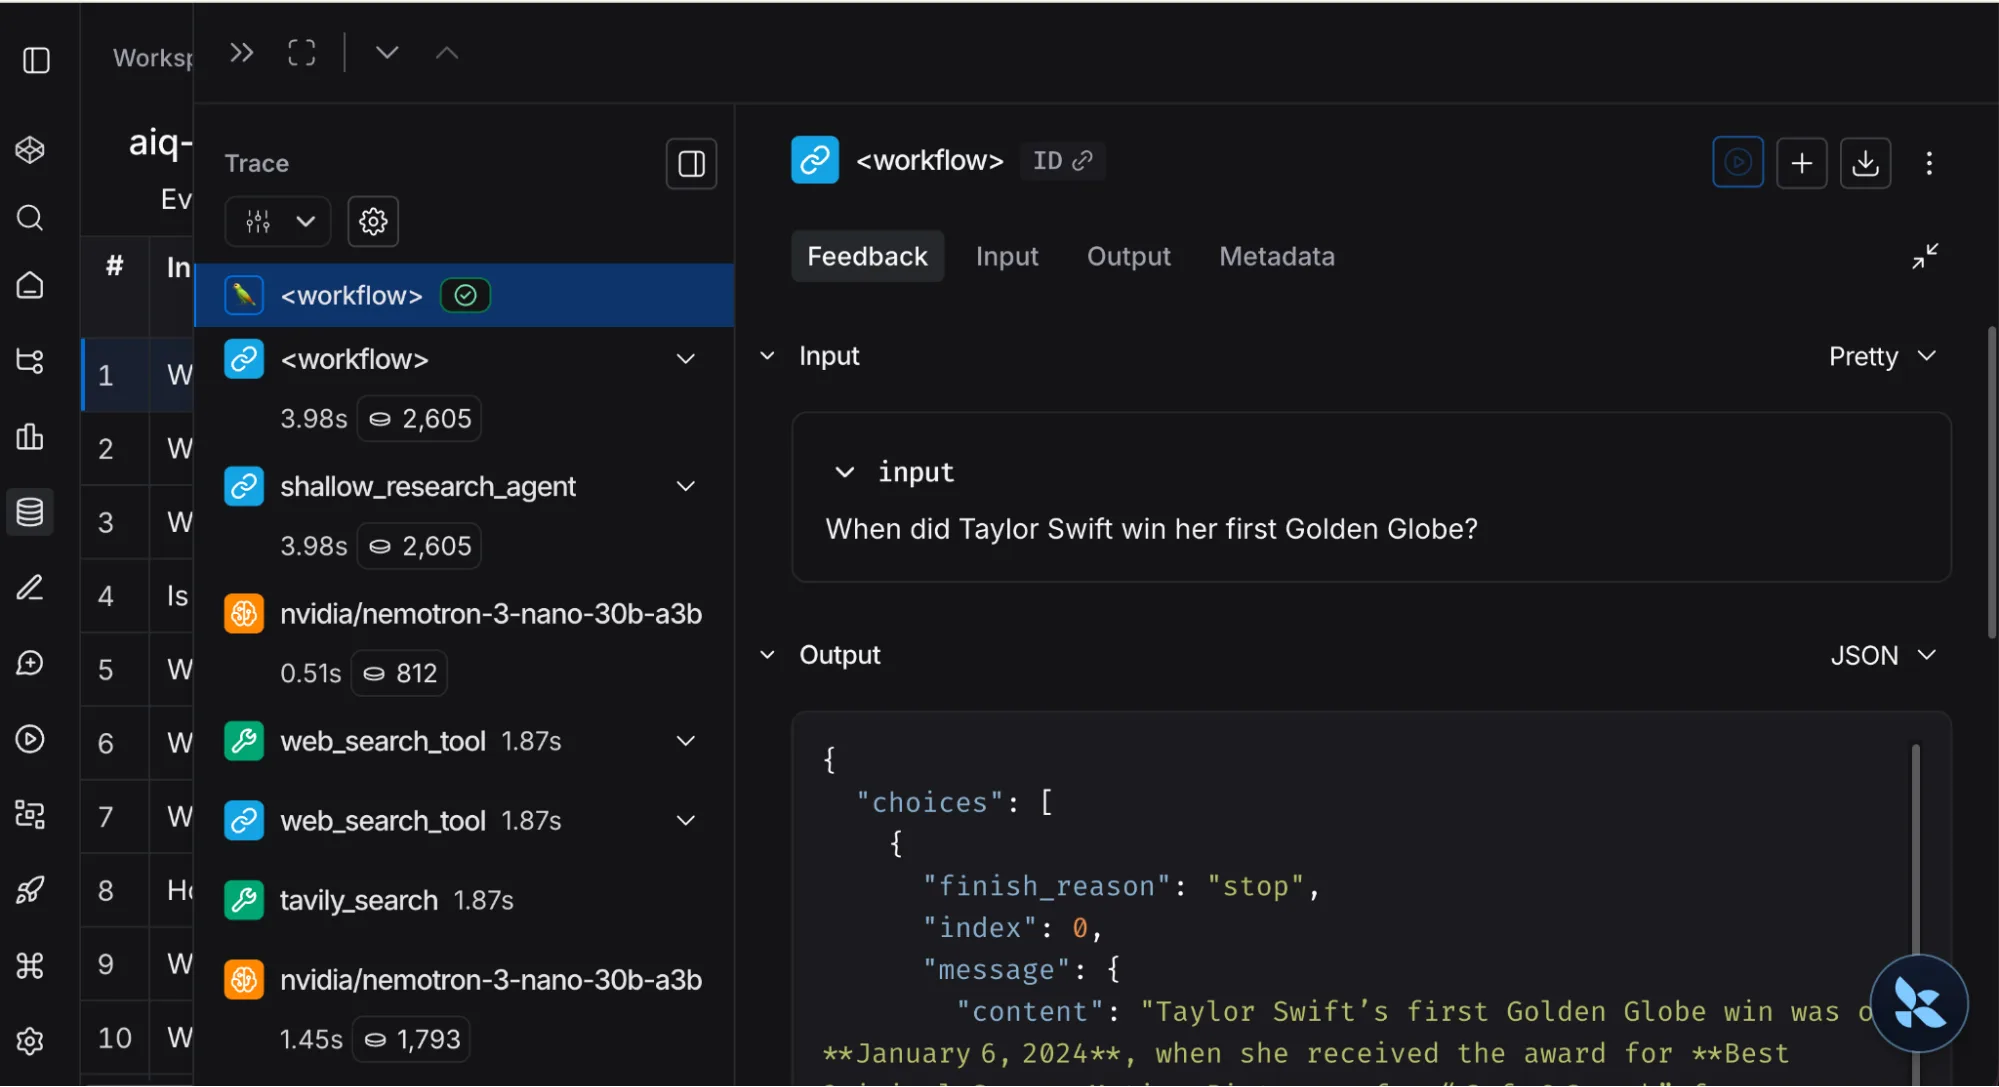Viewport: 1999px width, 1087px height.
Task: Collapse the shallow_research_agent tree node
Action: pos(685,486)
